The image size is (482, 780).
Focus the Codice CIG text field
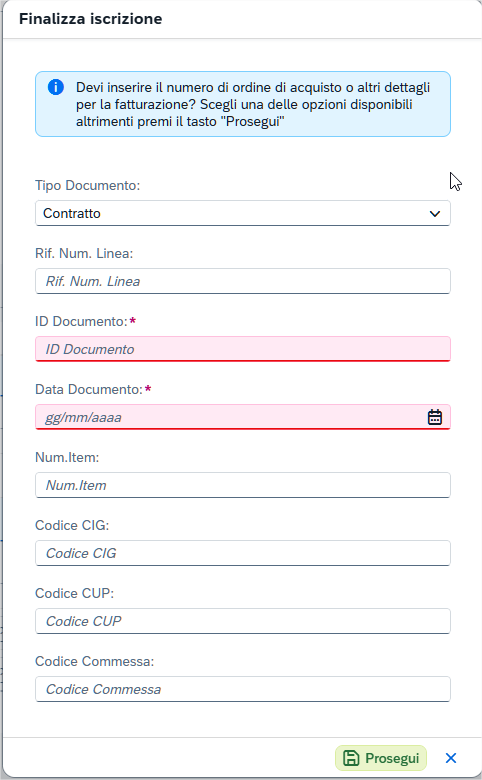coord(243,553)
